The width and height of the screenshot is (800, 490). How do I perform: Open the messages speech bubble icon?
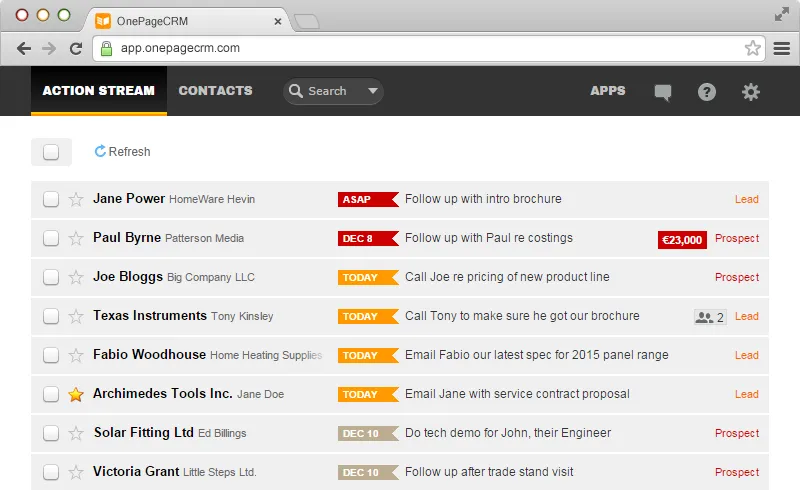point(663,92)
